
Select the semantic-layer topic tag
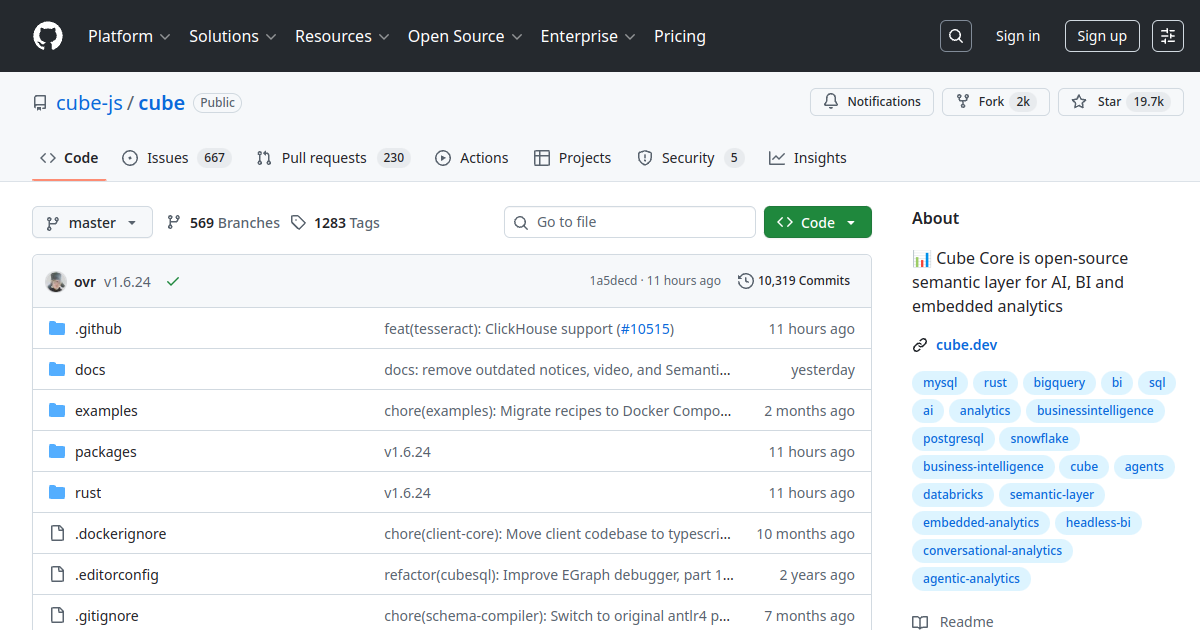(x=1051, y=494)
